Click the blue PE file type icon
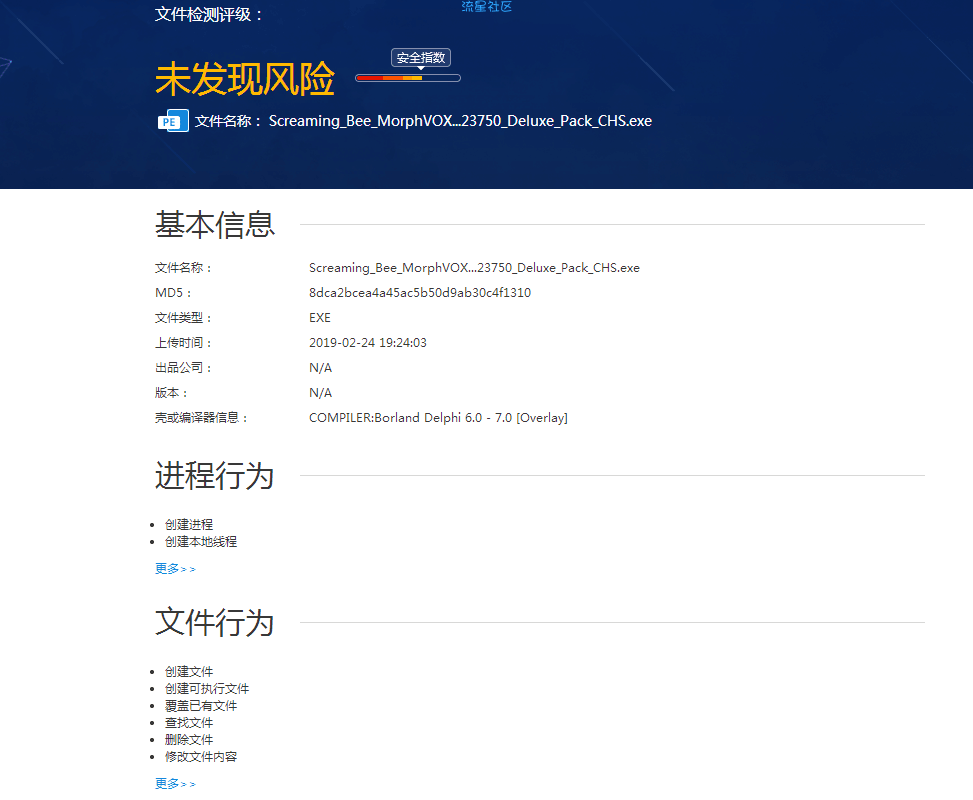Viewport: 973px width, 800px height. point(173,120)
